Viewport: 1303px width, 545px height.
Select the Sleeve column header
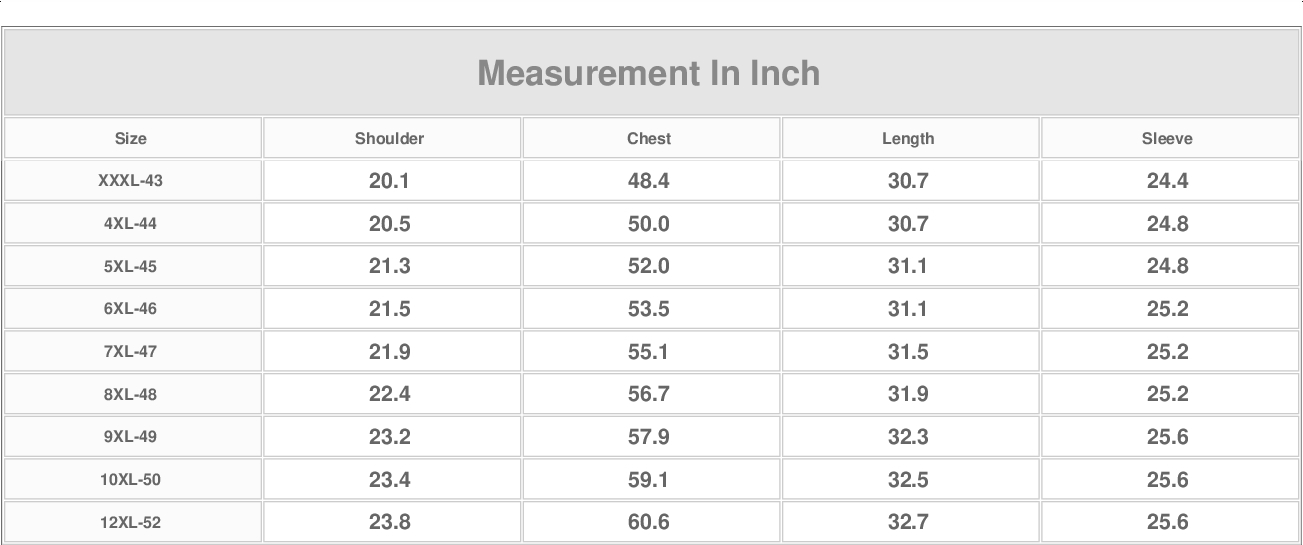tap(1167, 139)
